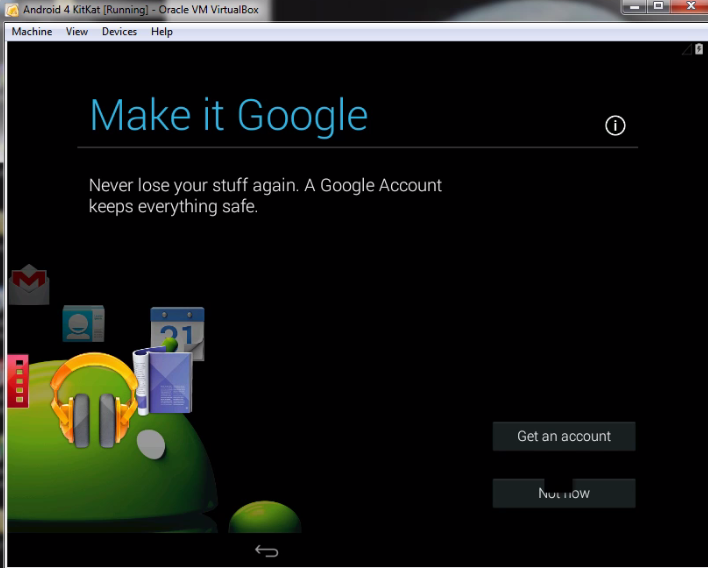This screenshot has width=708, height=568.
Task: Close the VirtualBox window
Action: coord(690,6)
